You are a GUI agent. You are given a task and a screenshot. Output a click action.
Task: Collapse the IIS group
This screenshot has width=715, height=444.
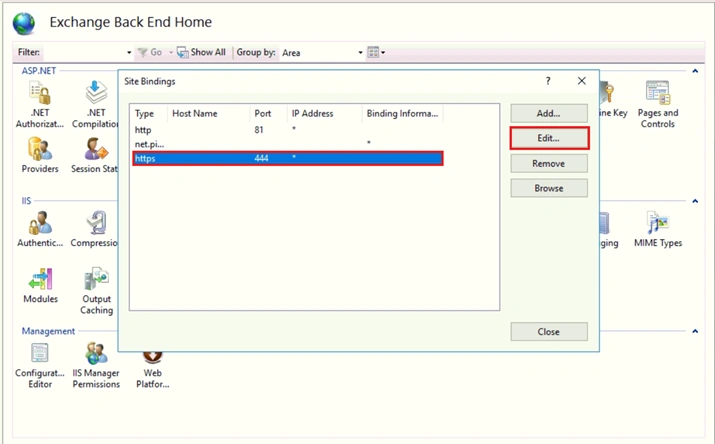click(695, 201)
